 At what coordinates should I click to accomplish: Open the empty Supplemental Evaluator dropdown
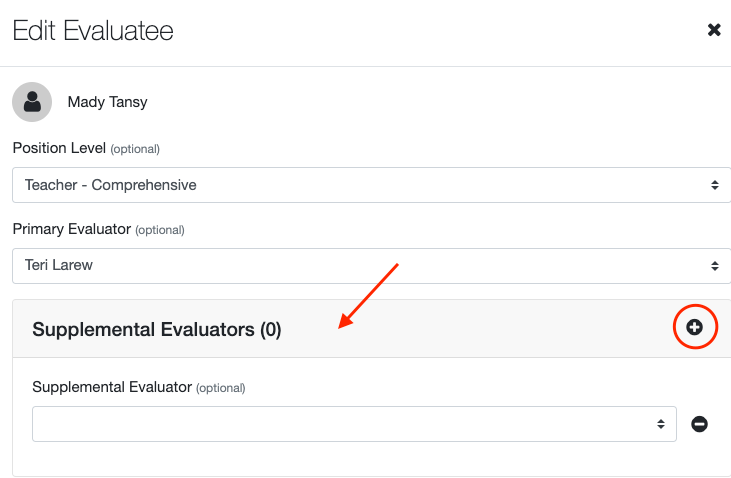click(340, 424)
